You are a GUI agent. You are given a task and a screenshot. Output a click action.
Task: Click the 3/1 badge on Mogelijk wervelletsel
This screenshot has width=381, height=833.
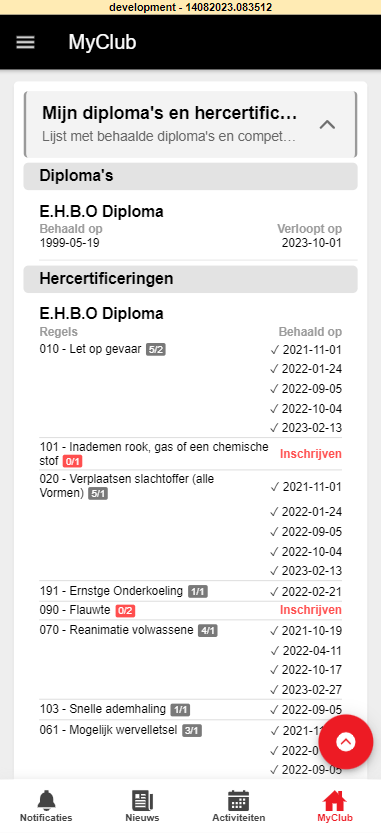point(192,730)
